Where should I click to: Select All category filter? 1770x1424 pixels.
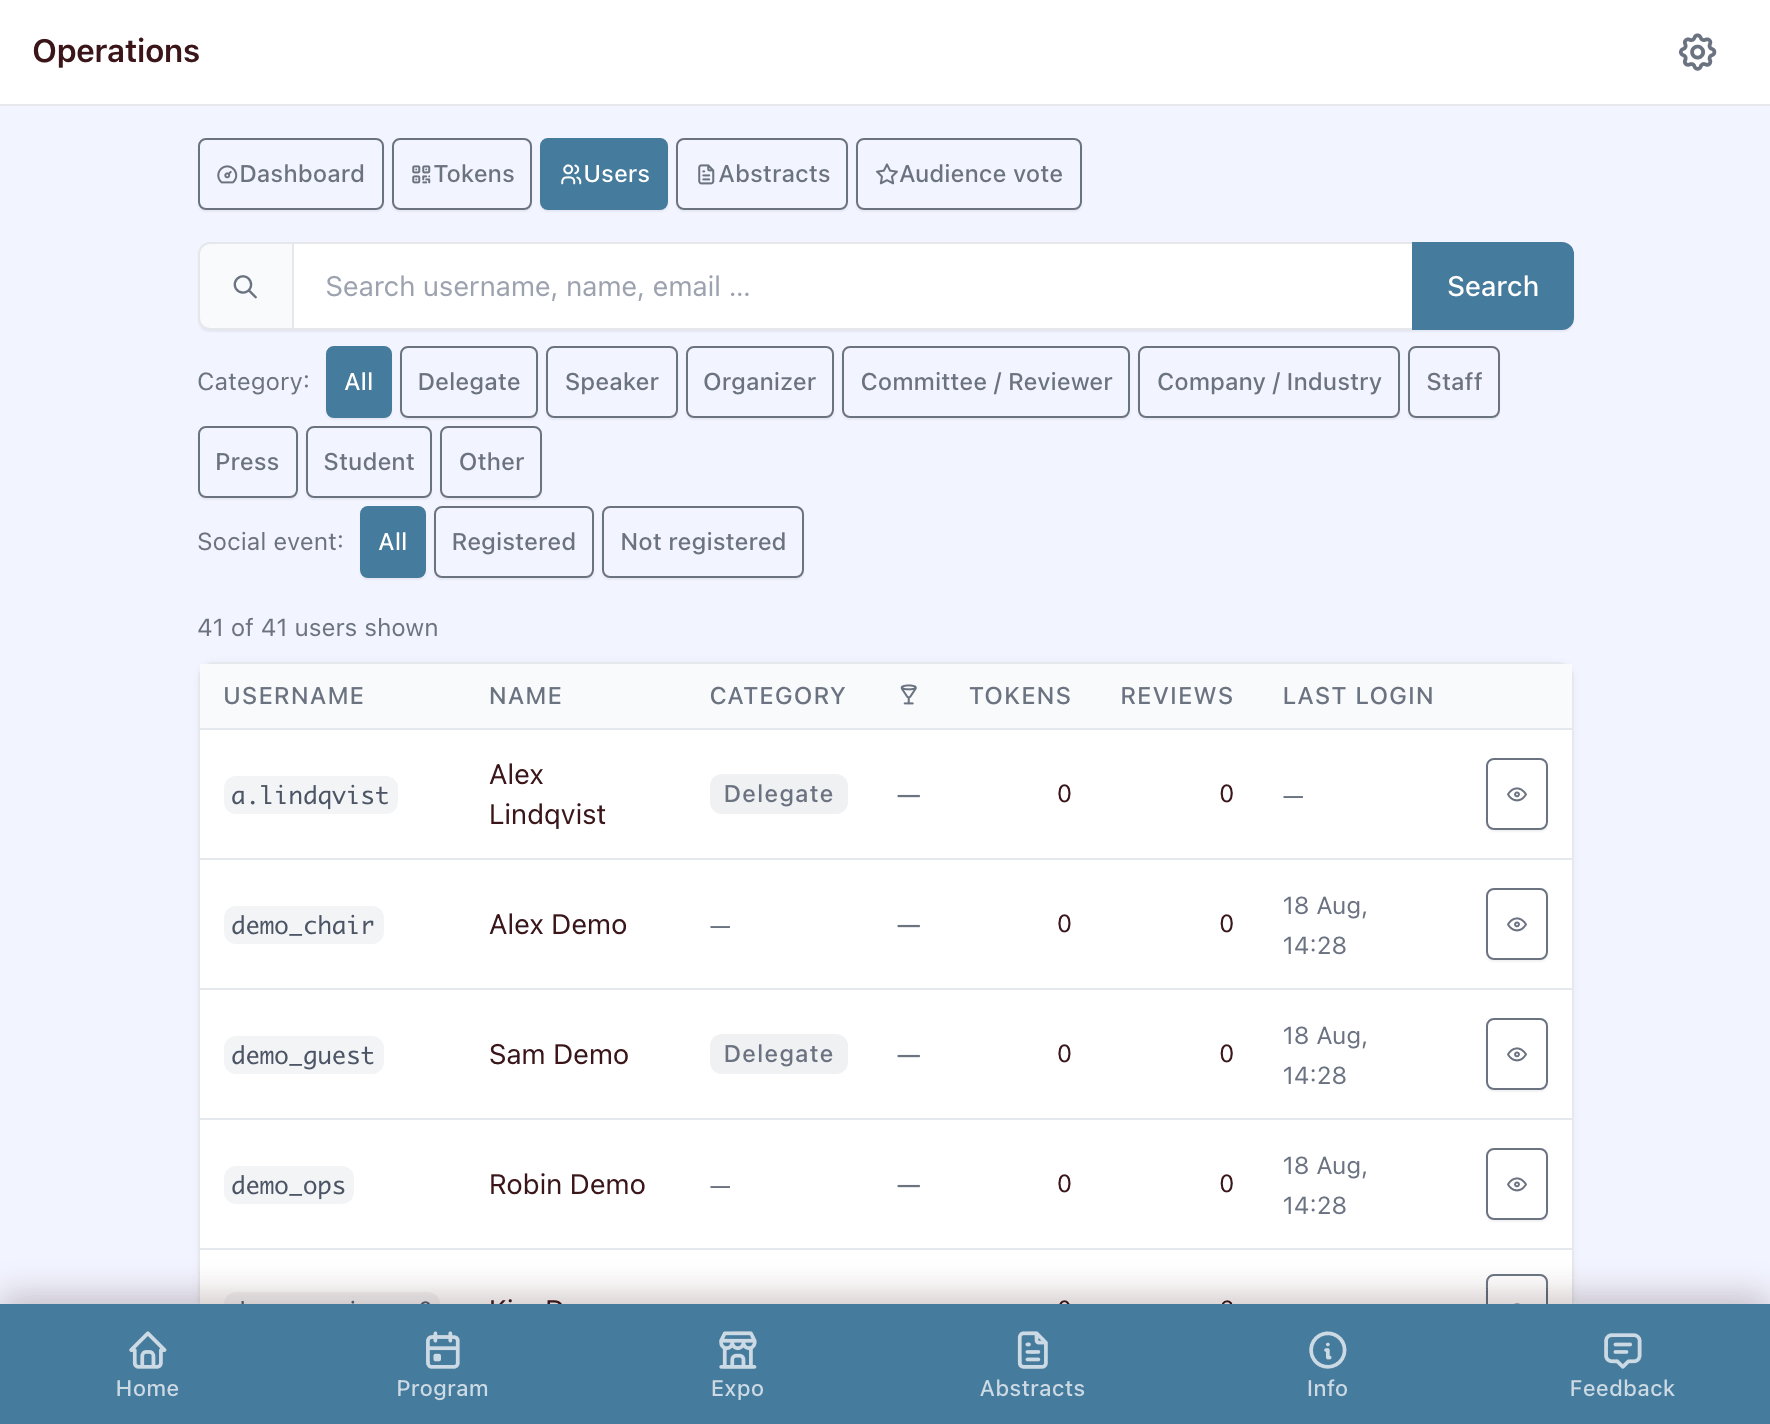(x=359, y=382)
